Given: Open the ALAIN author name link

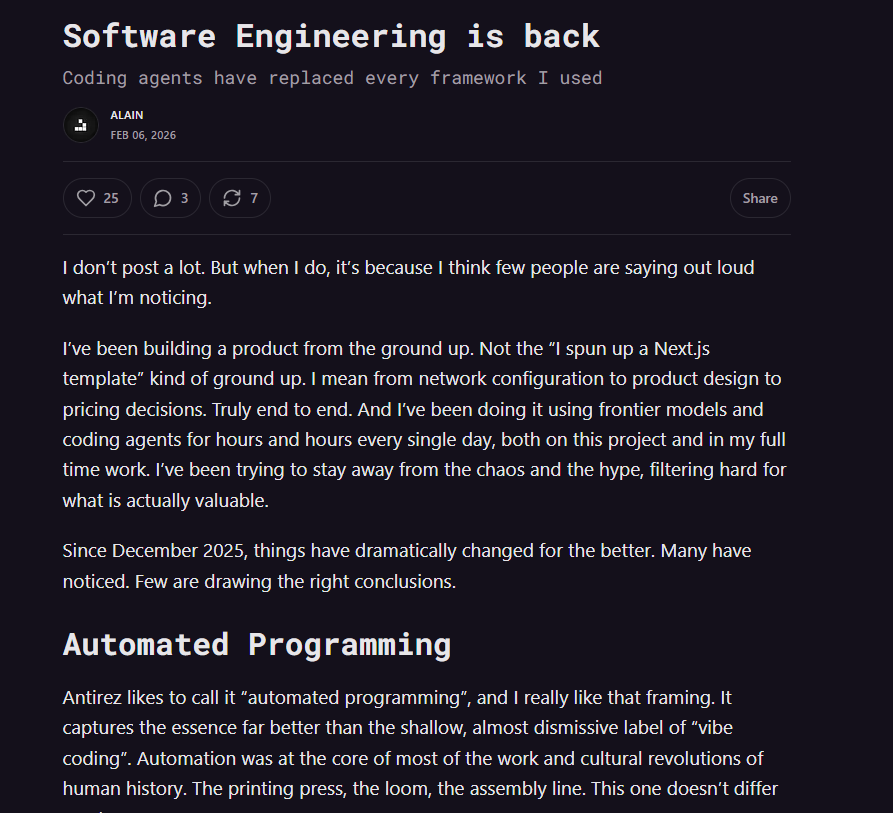Looking at the screenshot, I should tap(127, 115).
